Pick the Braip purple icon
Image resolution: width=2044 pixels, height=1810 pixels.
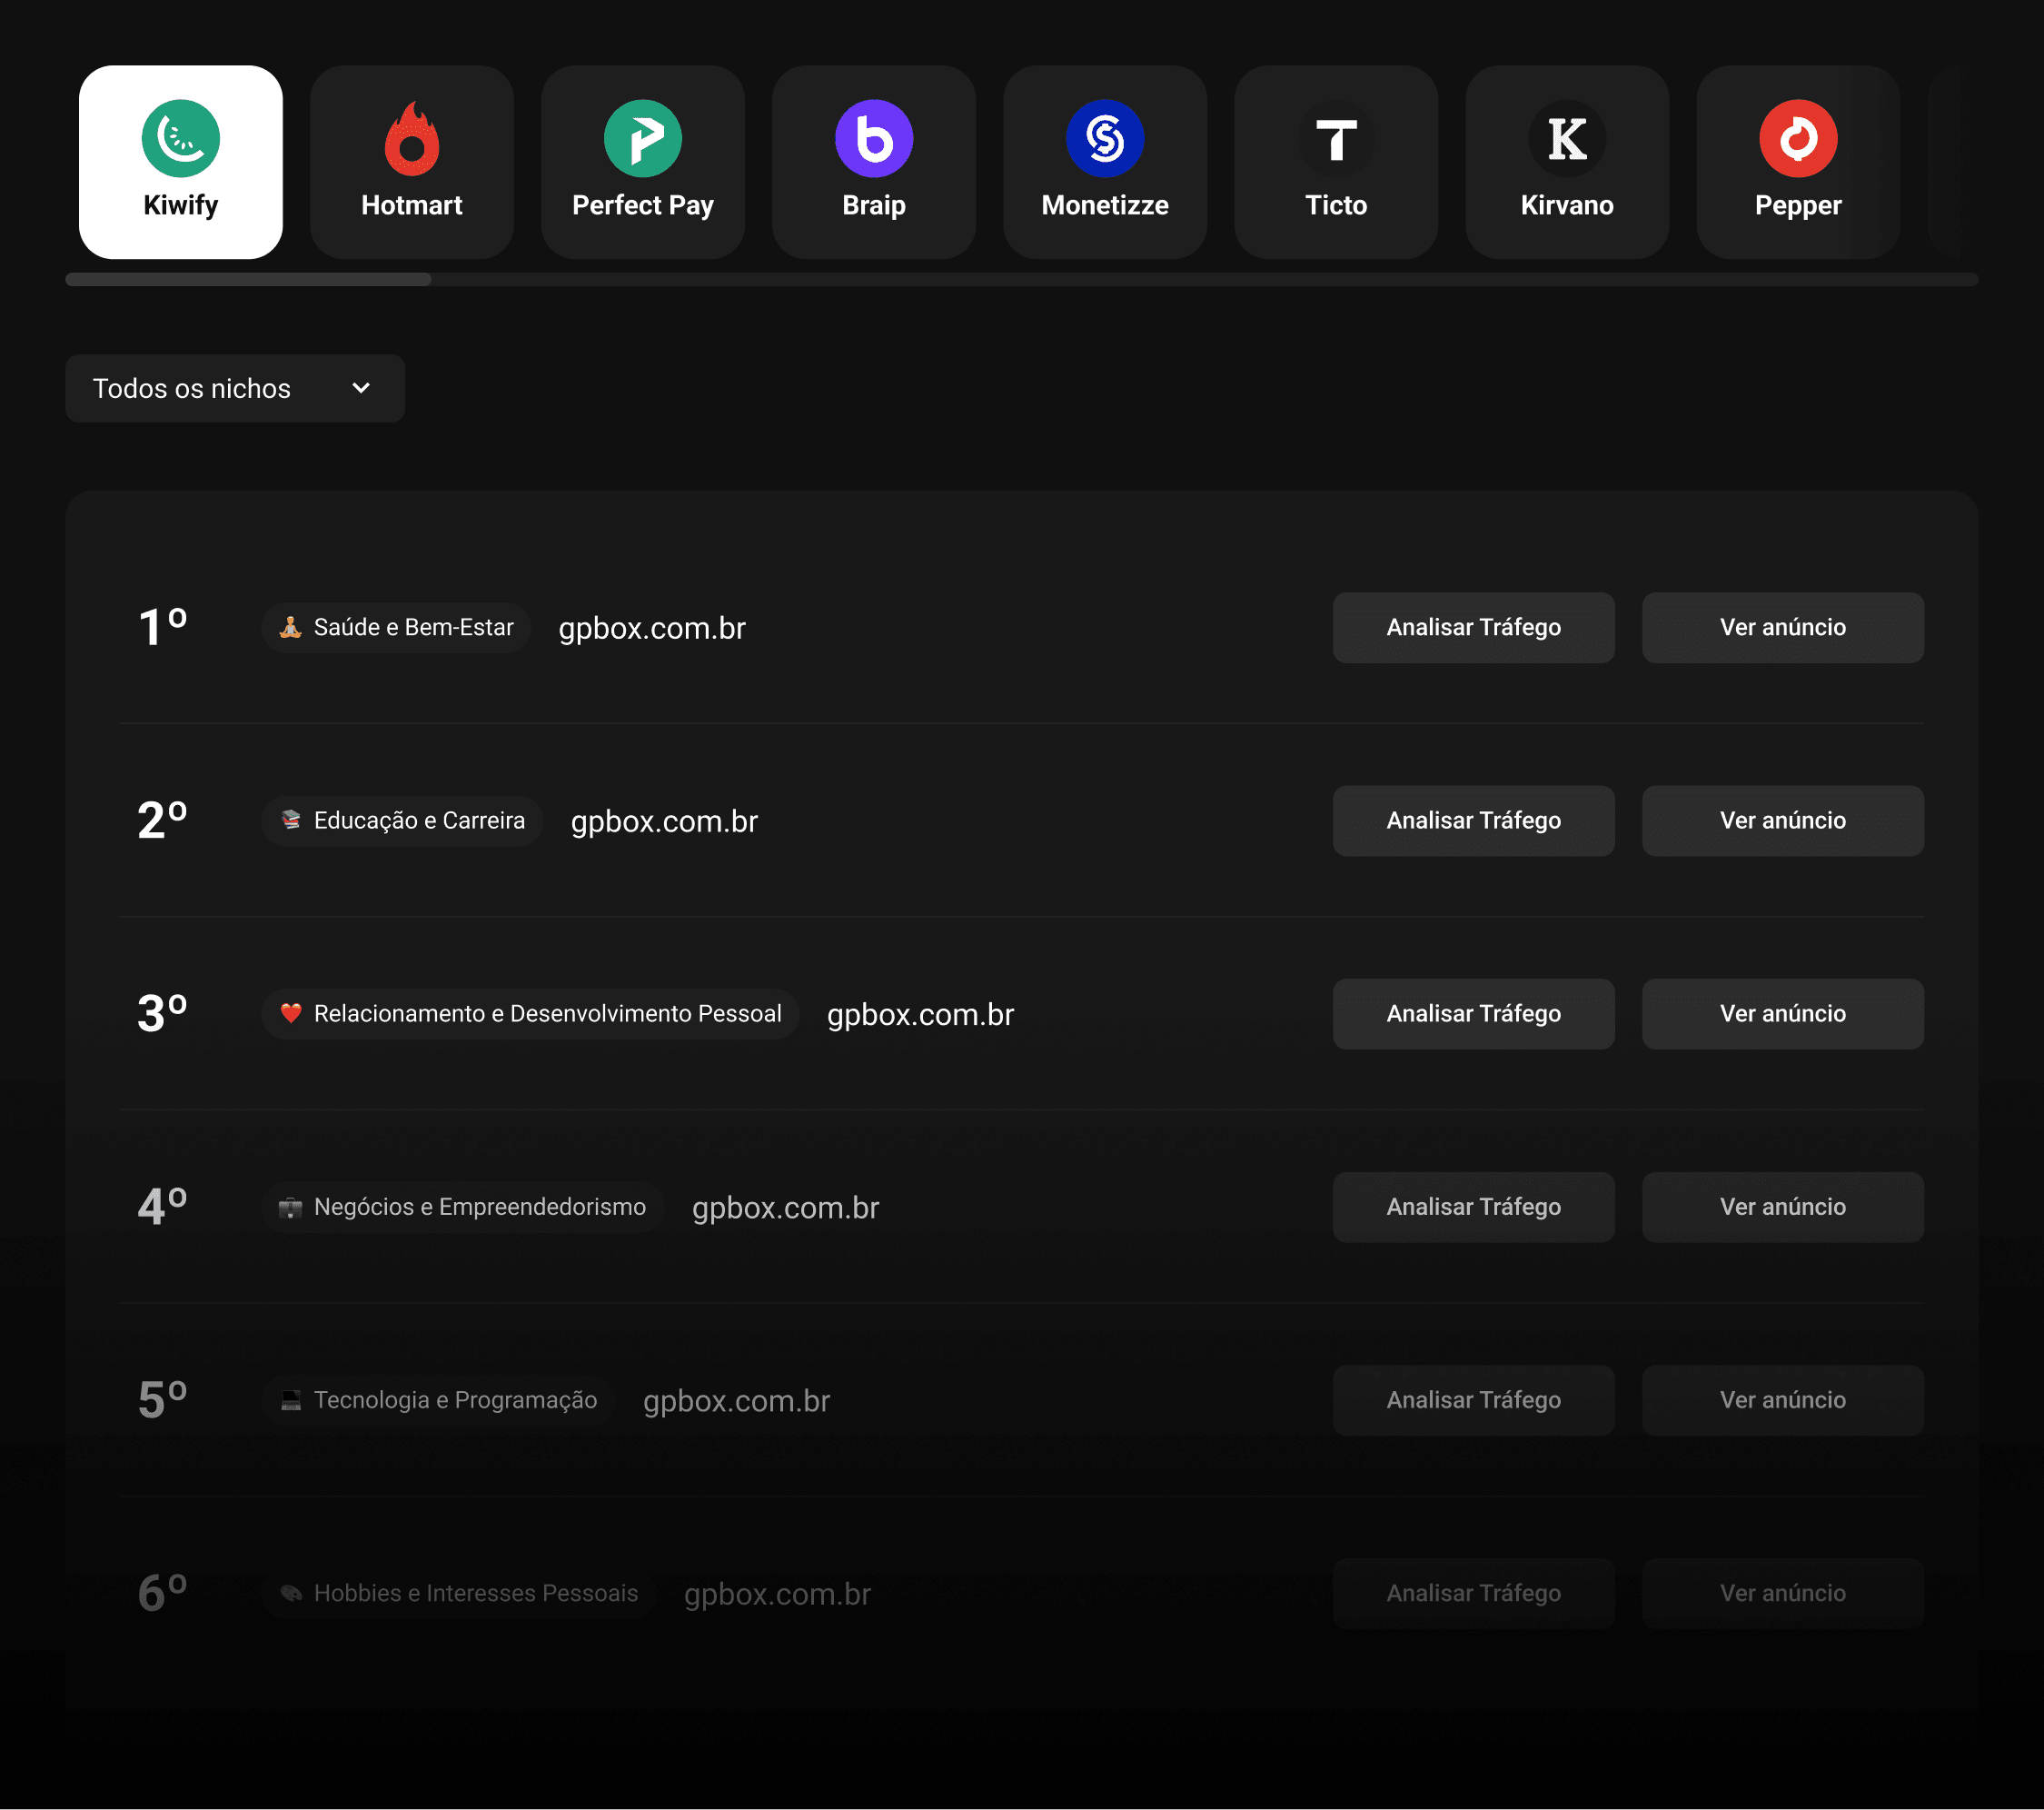(x=873, y=139)
